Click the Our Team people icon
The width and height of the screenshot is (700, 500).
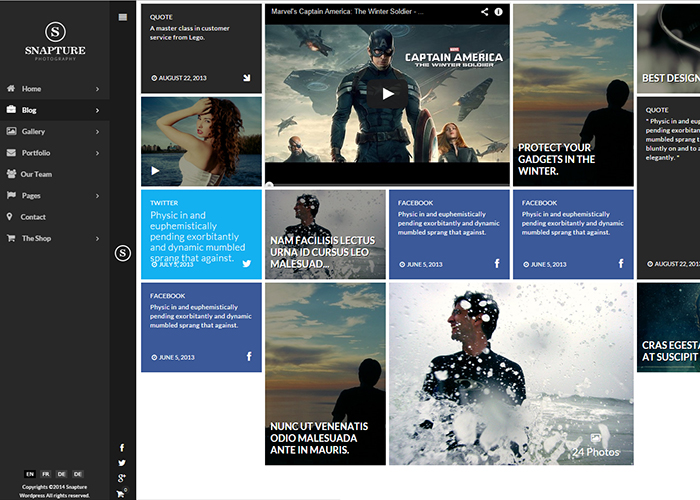pos(11,174)
